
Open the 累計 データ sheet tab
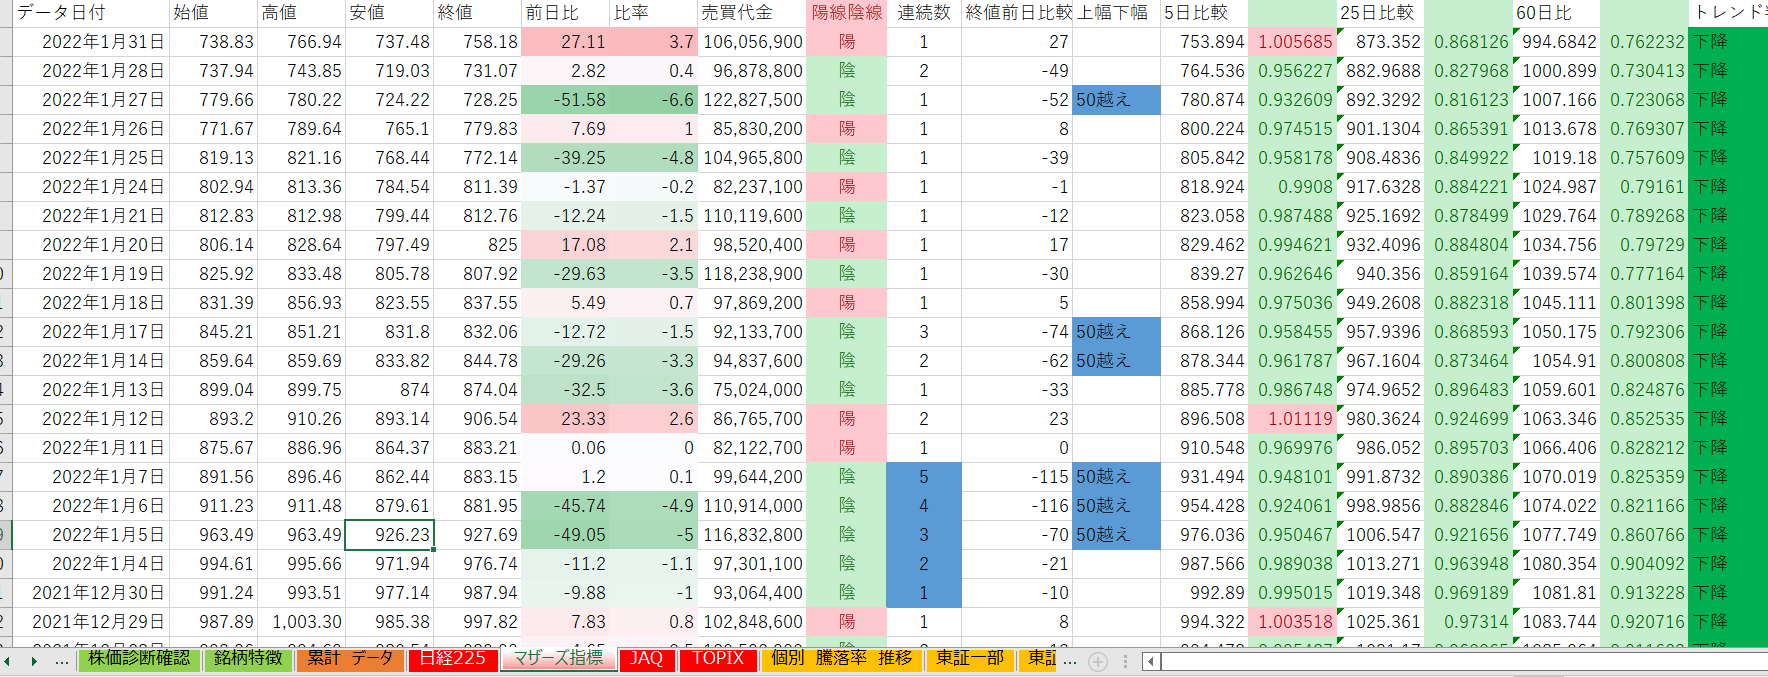[350, 659]
